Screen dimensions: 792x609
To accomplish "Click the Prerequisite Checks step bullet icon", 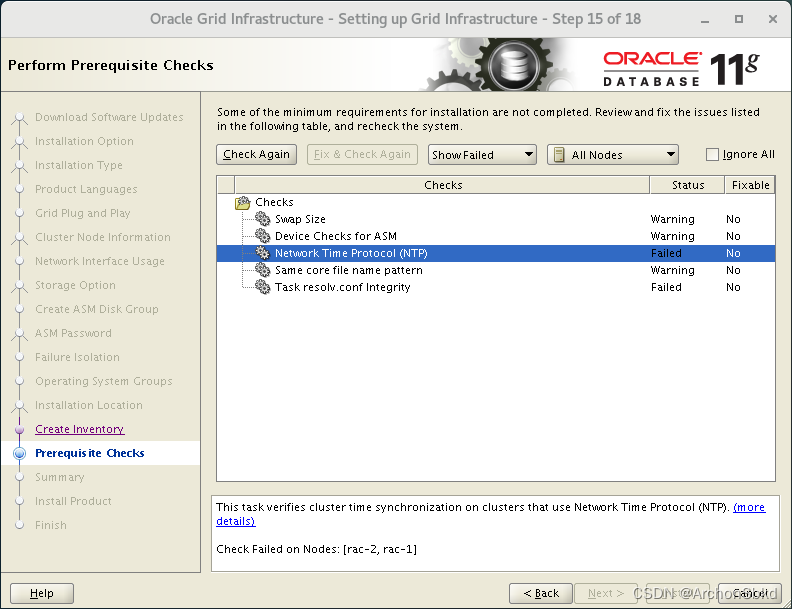I will 19,453.
